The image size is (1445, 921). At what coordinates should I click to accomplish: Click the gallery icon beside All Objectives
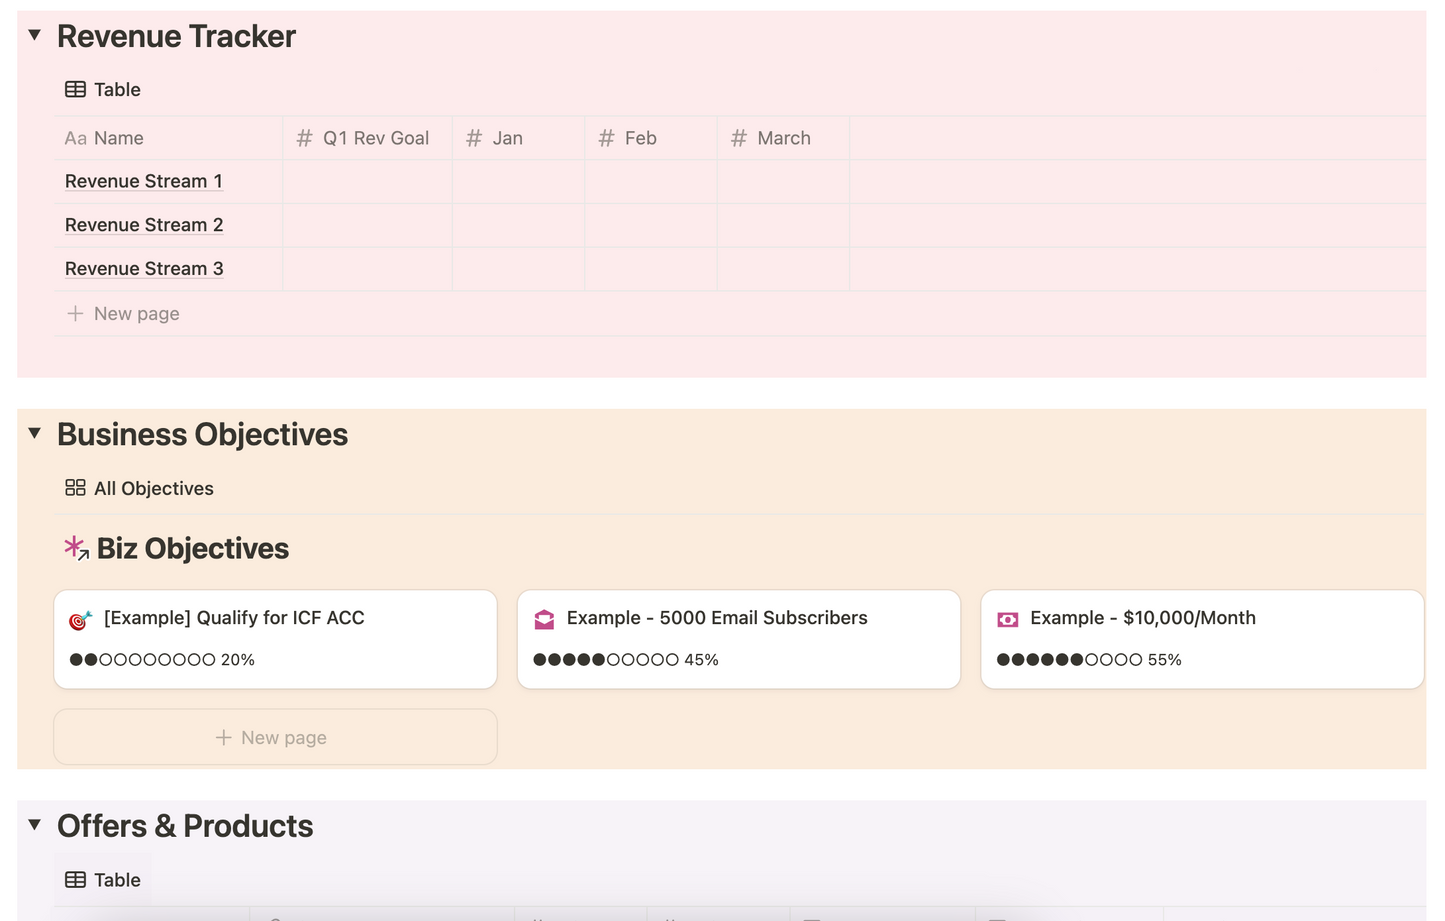click(74, 488)
